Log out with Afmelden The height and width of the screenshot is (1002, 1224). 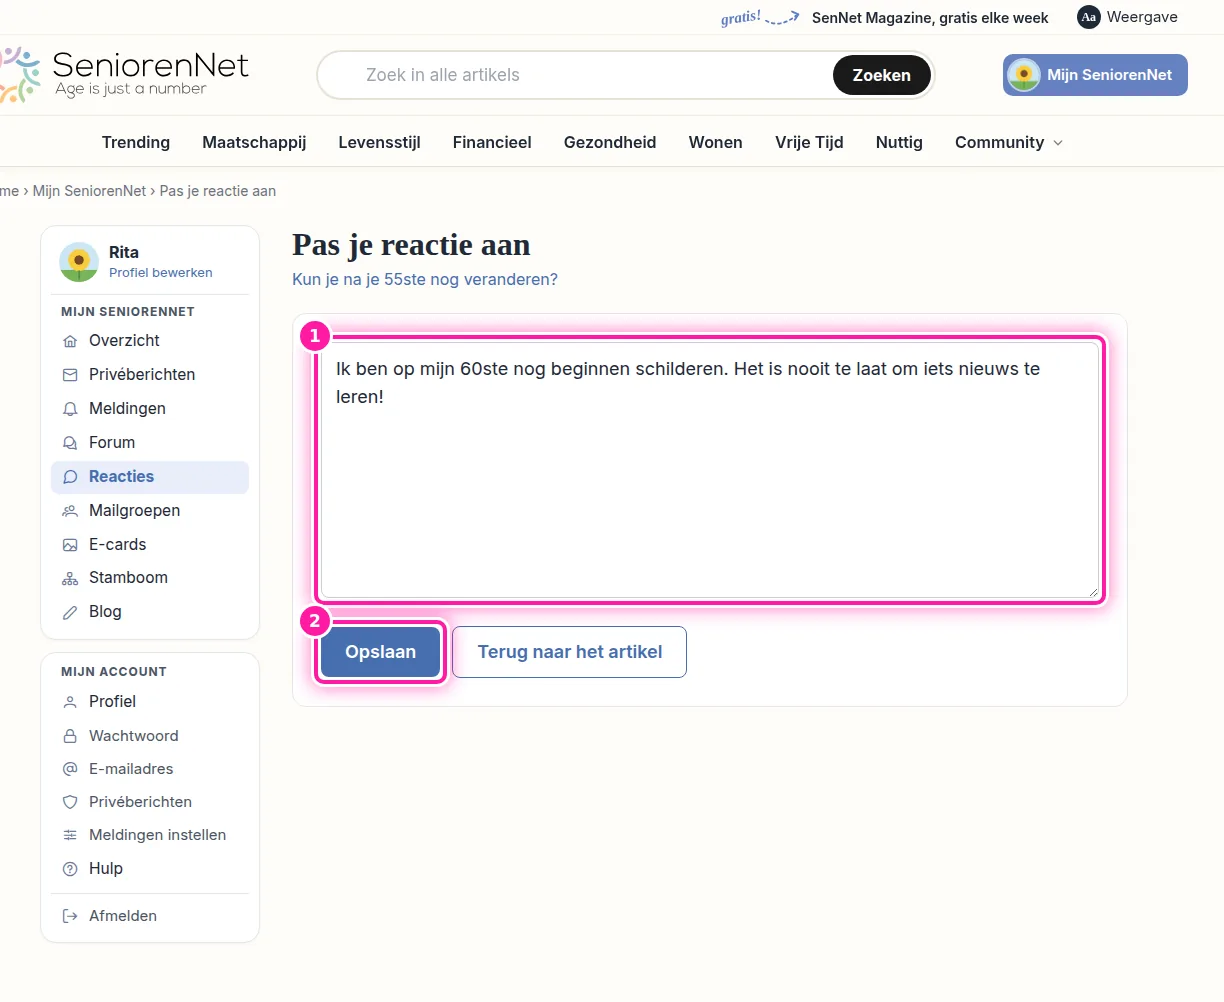(x=150, y=916)
